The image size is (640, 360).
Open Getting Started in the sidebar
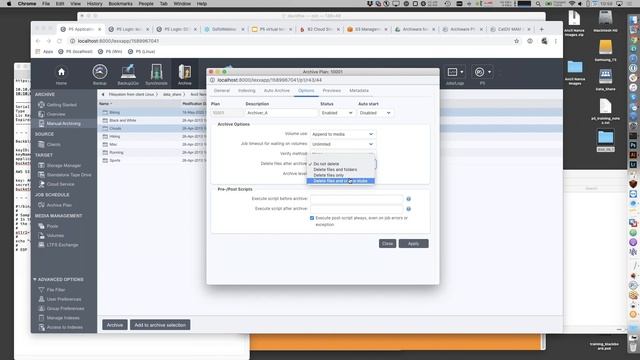[61, 105]
